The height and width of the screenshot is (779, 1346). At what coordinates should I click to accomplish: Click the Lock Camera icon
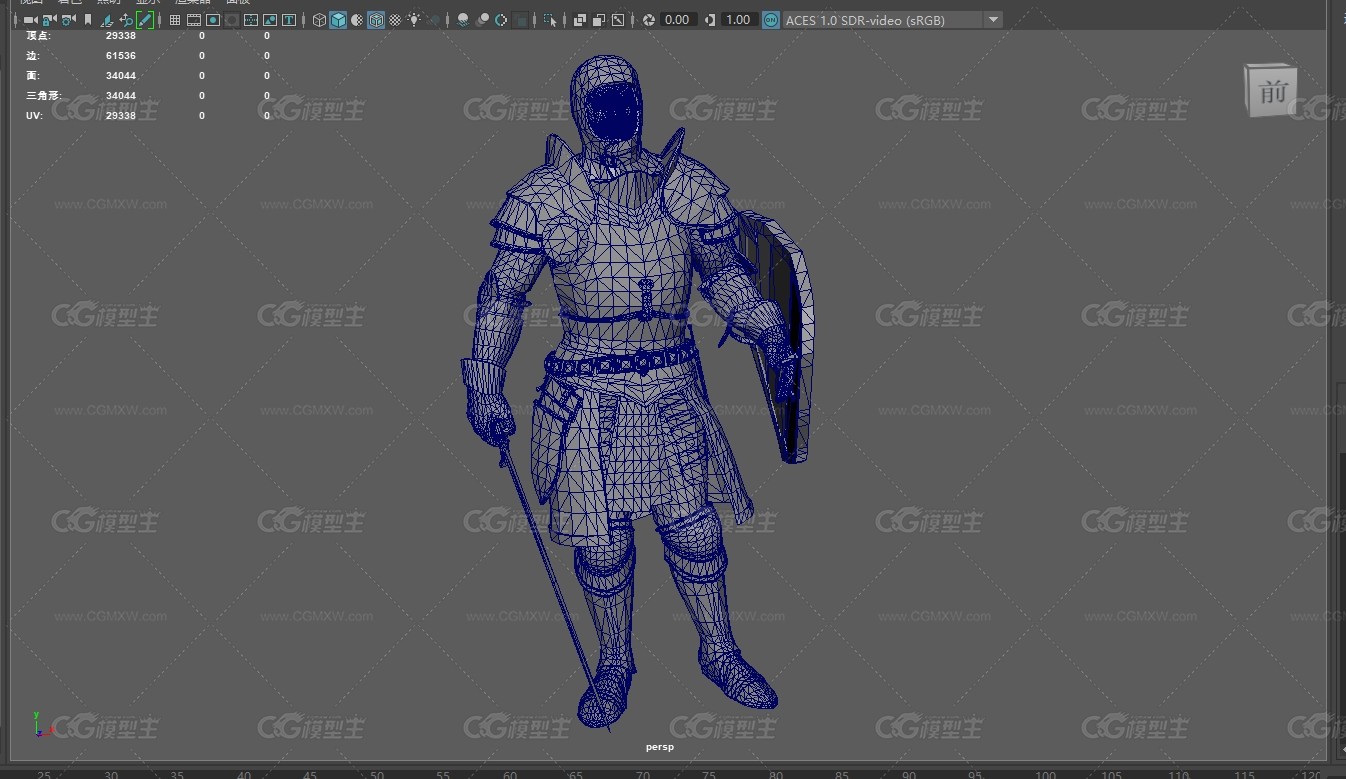click(49, 20)
